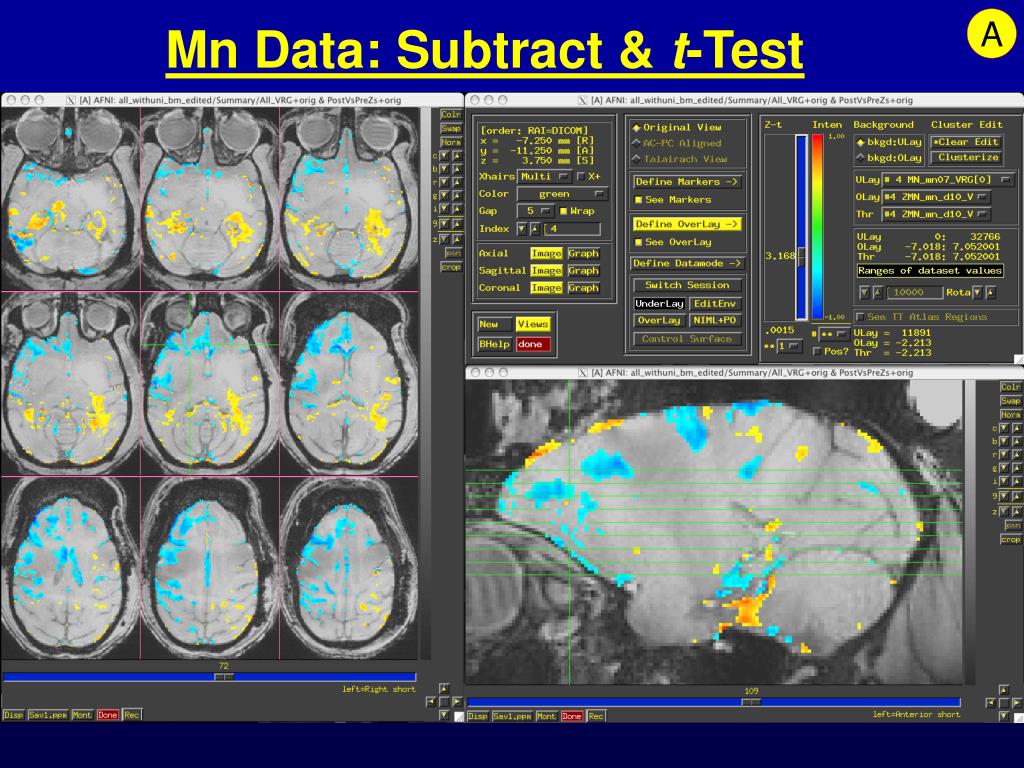Click the OverLay chooser button
1024x768 pixels.
659,321
